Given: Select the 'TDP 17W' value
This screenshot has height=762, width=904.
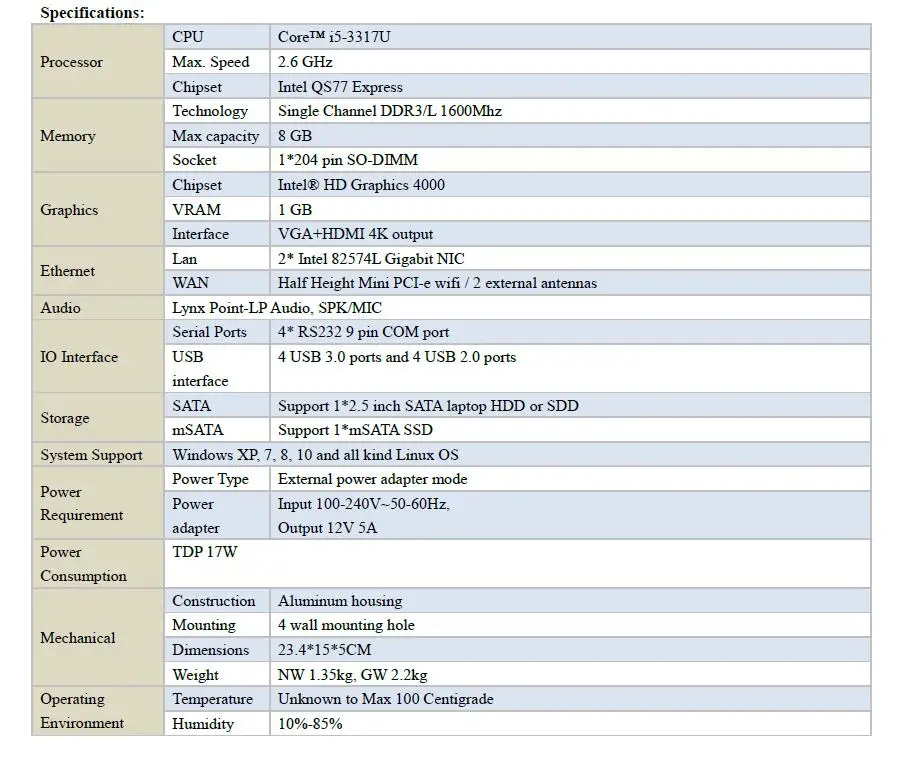Looking at the screenshot, I should tap(205, 552).
